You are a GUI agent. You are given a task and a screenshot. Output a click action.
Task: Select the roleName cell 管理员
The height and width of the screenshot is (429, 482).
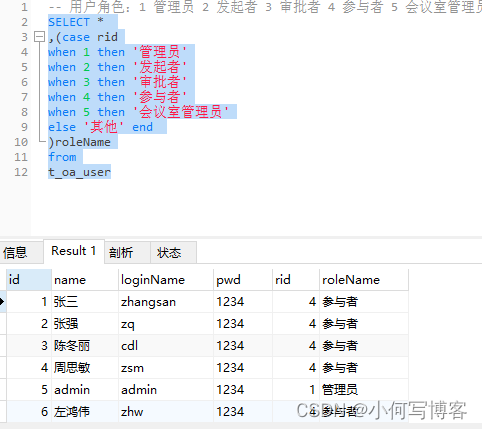coord(364,390)
